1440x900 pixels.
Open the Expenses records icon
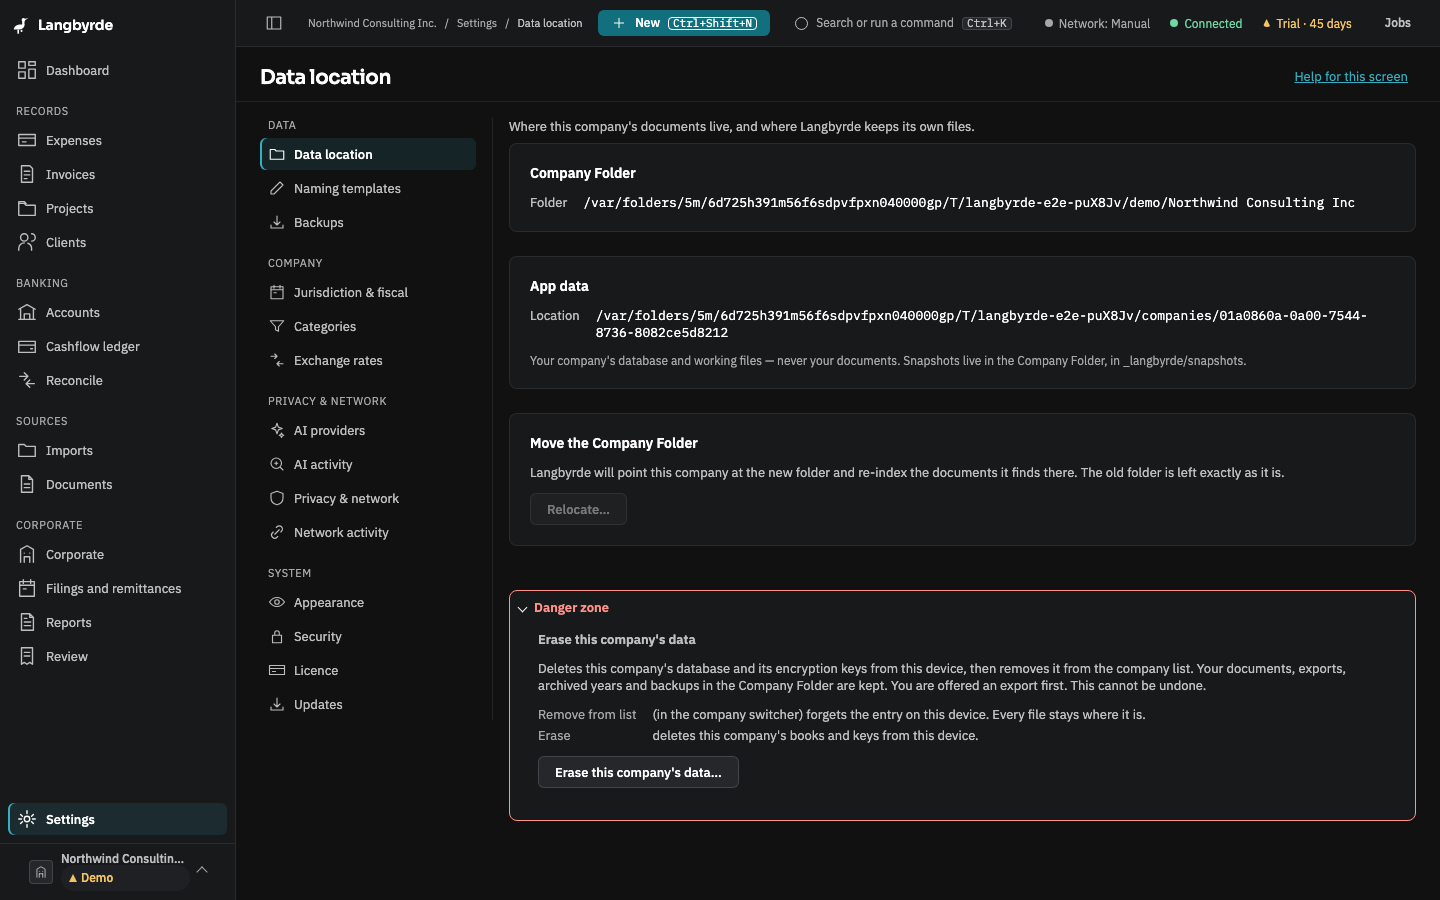point(27,141)
